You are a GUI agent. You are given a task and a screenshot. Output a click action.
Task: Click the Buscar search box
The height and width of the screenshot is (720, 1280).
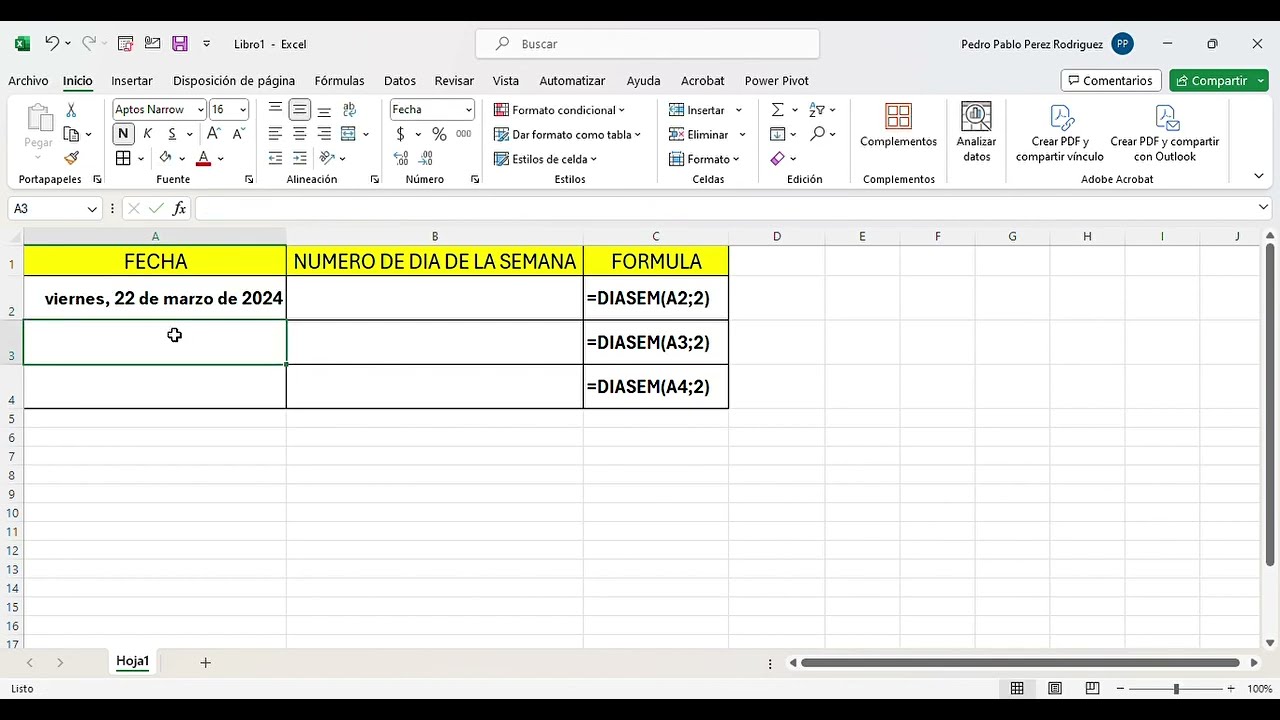coord(648,44)
